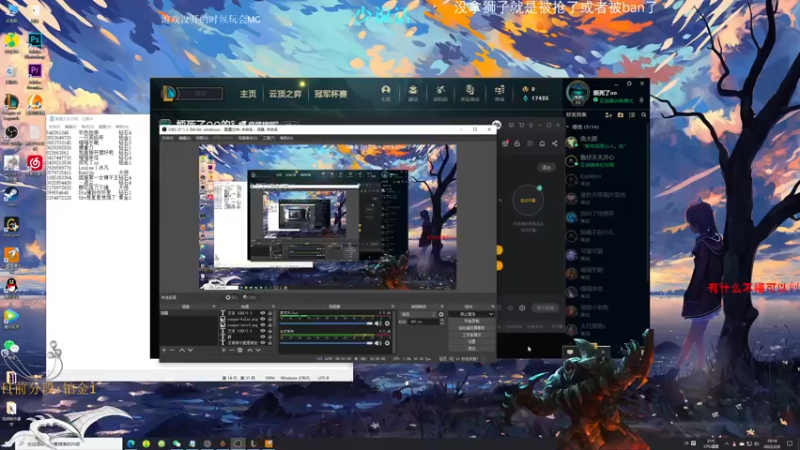Hide the second png image source
This screenshot has width=800, height=450.
[263, 325]
